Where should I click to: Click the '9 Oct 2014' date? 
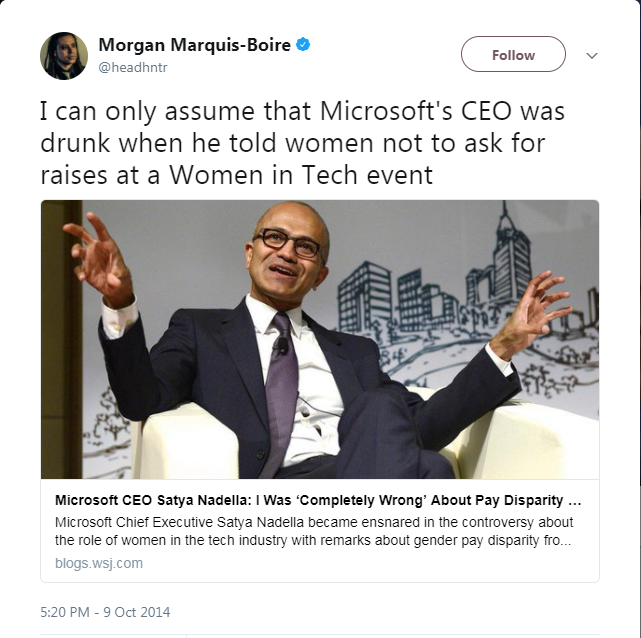(x=138, y=612)
